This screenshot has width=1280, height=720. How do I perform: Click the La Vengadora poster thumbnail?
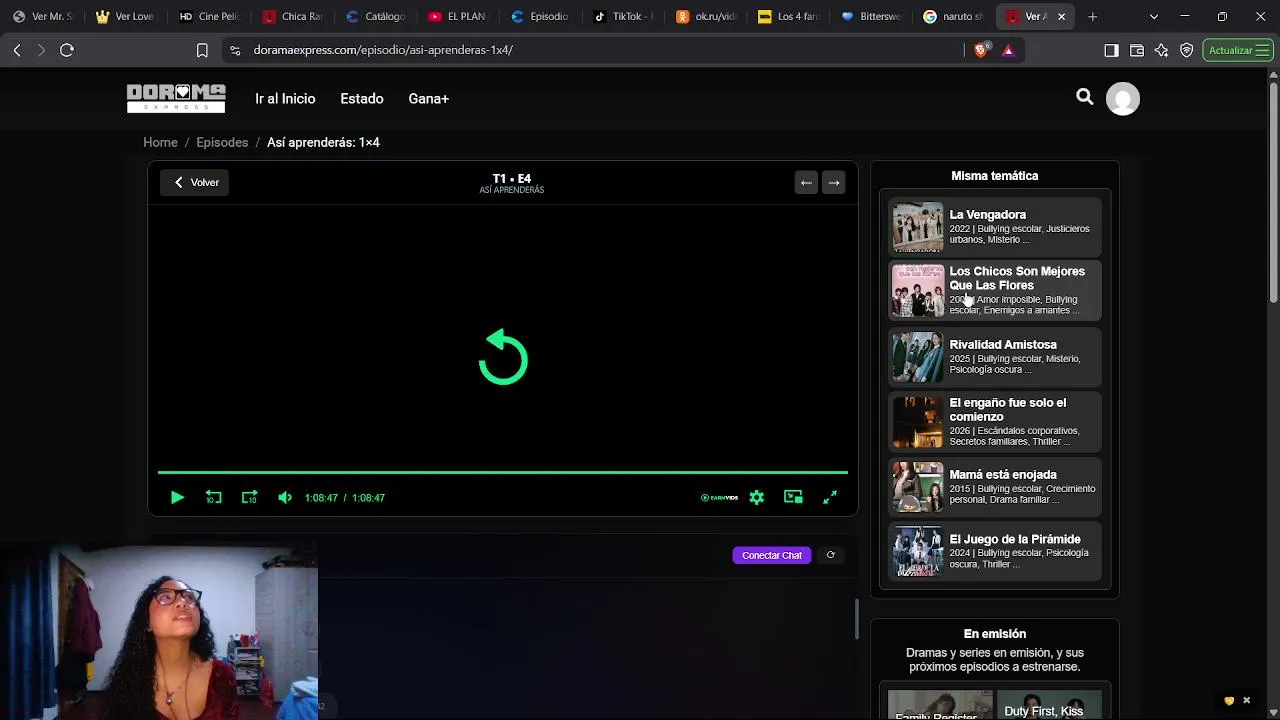918,227
